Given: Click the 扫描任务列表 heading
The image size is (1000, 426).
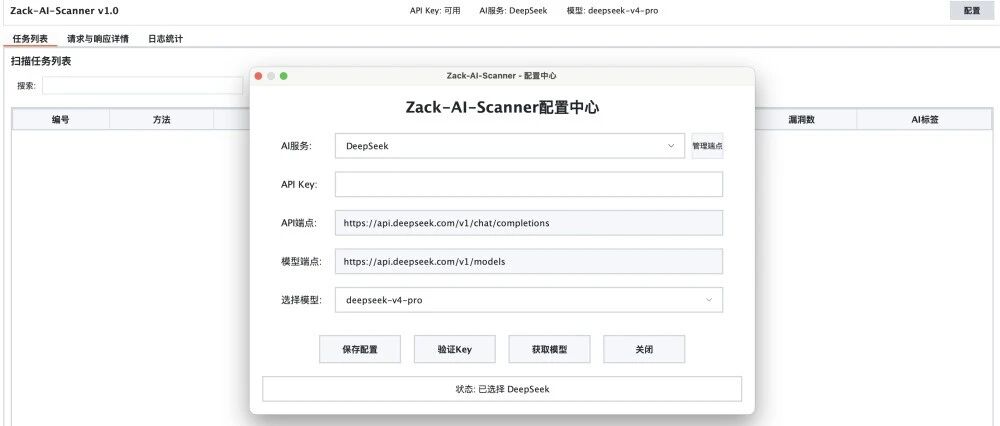Looking at the screenshot, I should coord(41,61).
